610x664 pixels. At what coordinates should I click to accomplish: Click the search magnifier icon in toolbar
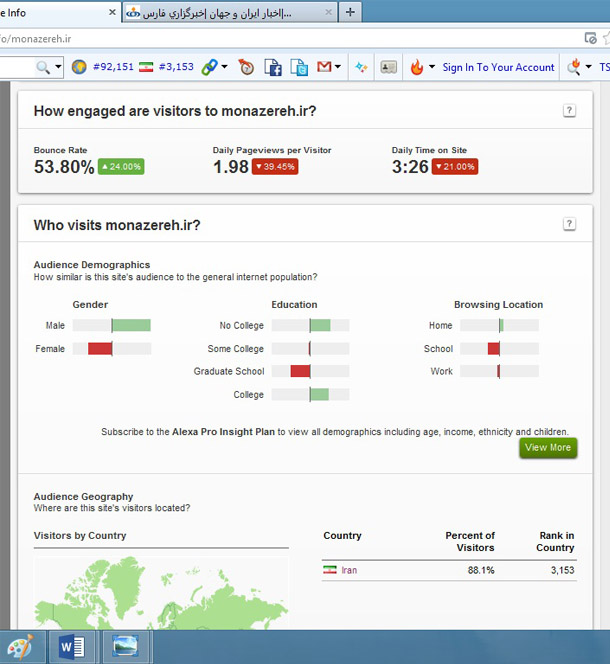pos(43,67)
